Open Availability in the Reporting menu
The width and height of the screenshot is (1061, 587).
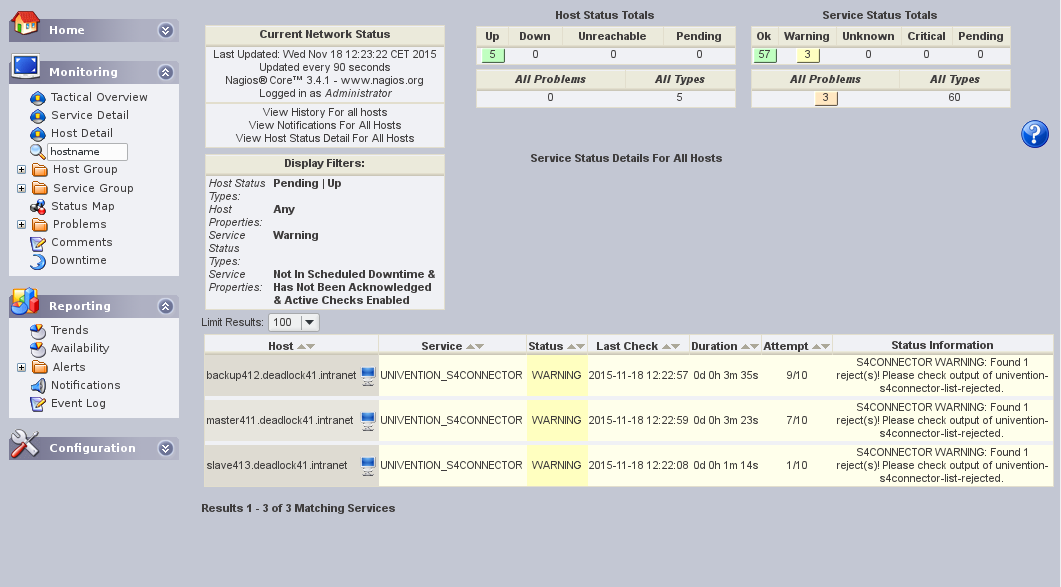tap(80, 348)
